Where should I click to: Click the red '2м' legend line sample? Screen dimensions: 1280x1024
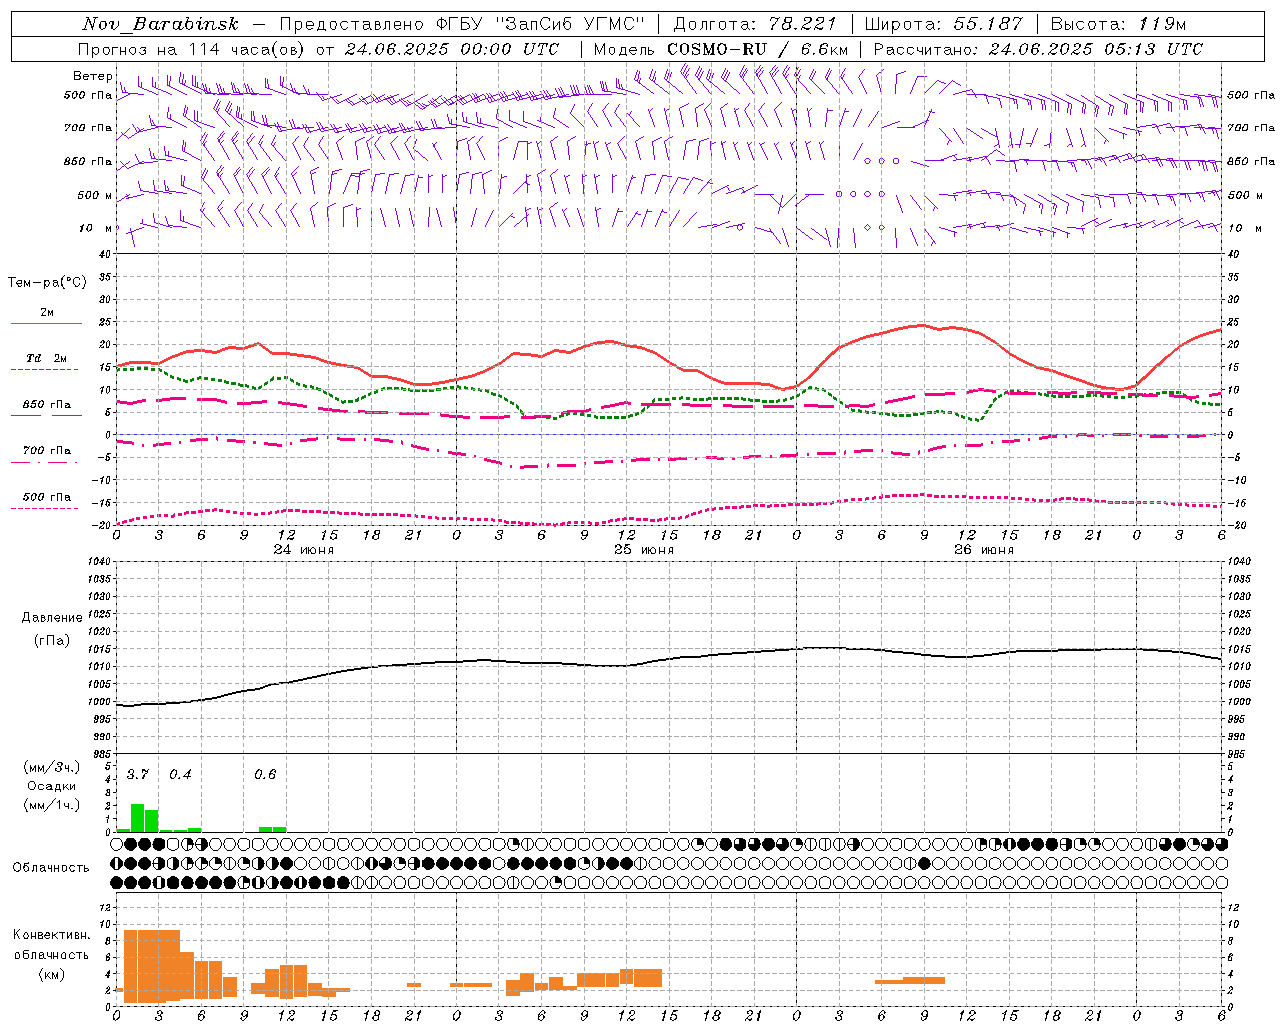coord(46,324)
